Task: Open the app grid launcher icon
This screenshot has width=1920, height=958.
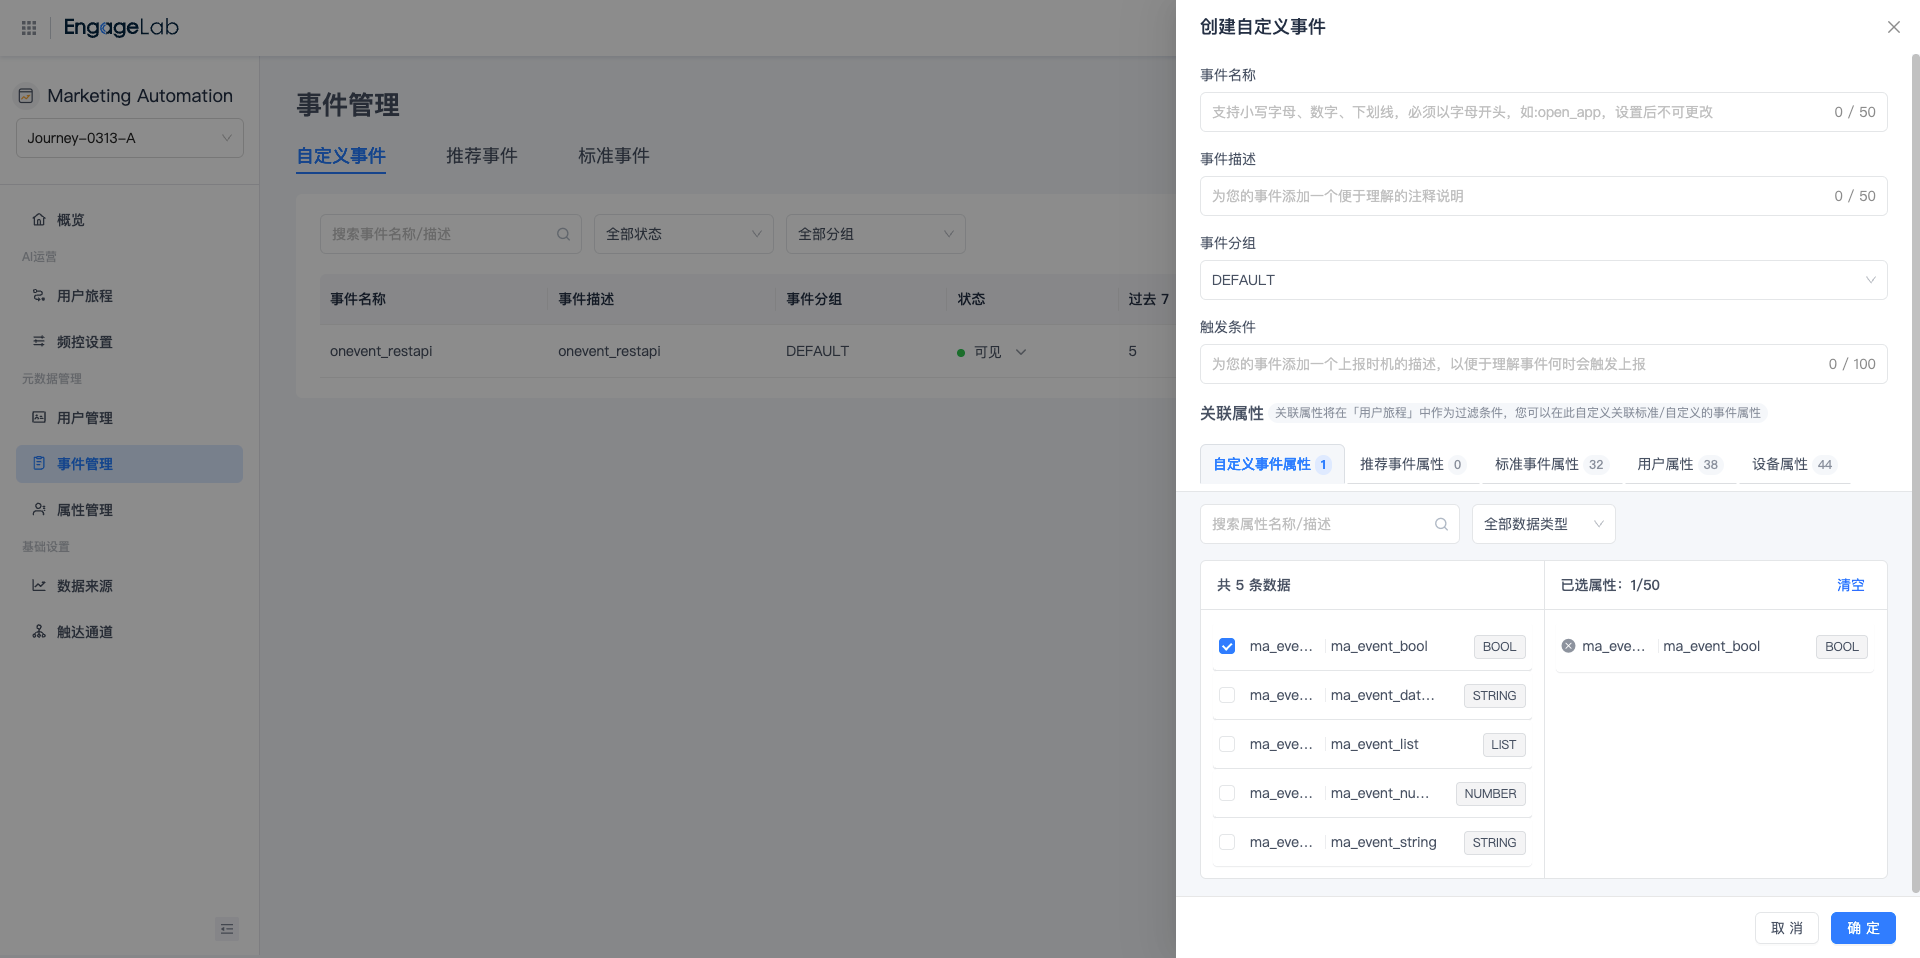Action: pyautogui.click(x=28, y=27)
